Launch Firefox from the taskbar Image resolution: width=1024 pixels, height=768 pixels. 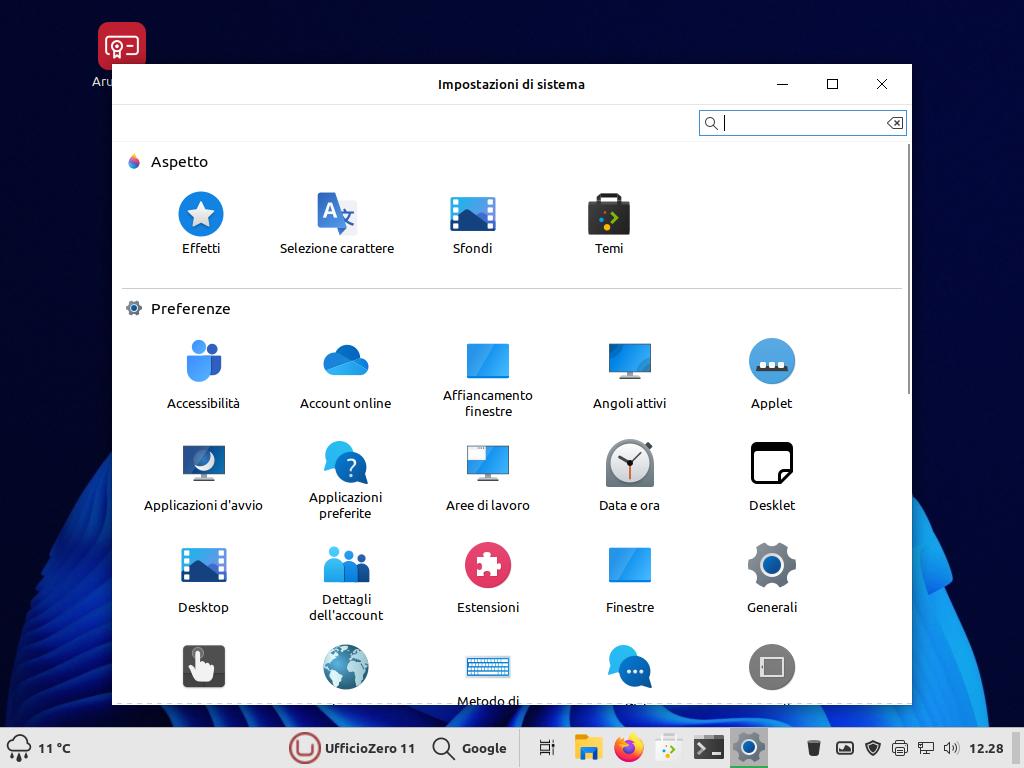click(x=628, y=747)
